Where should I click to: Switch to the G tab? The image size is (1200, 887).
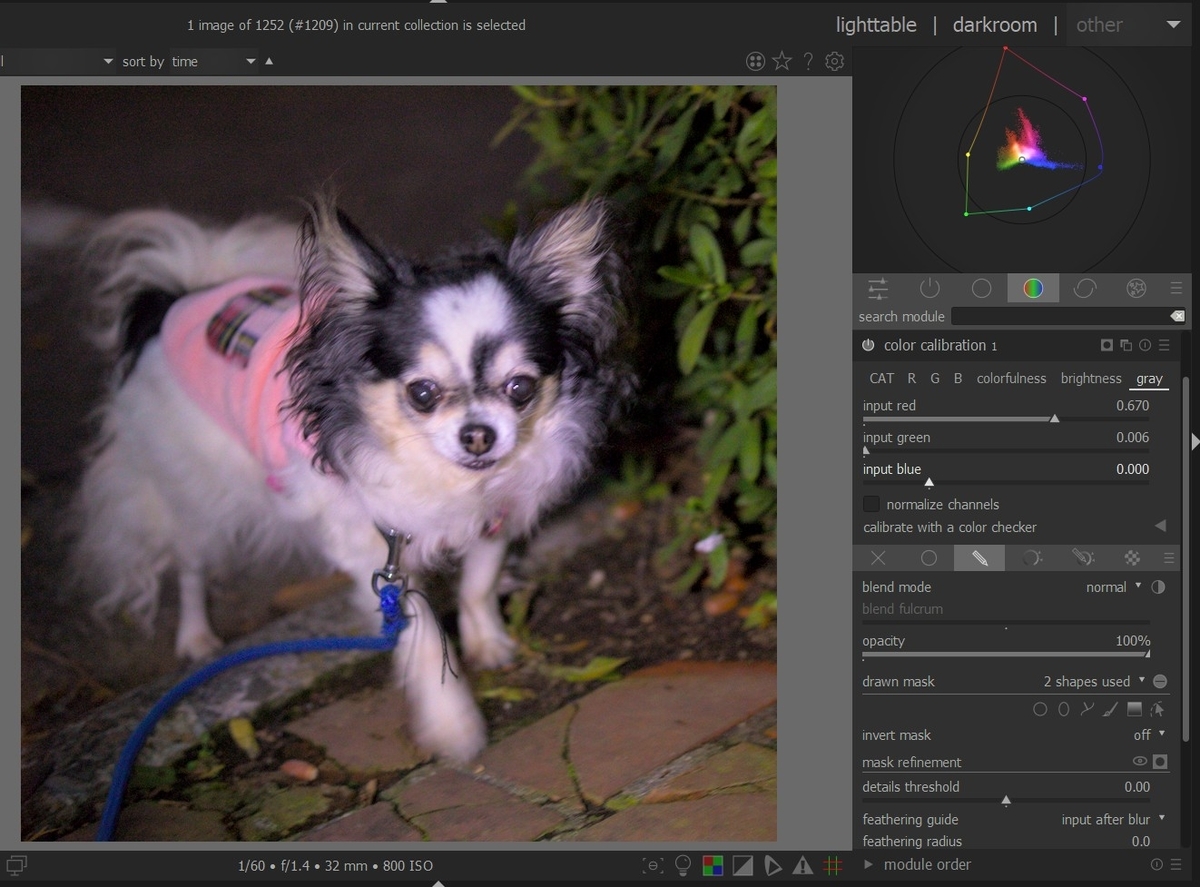pos(935,378)
